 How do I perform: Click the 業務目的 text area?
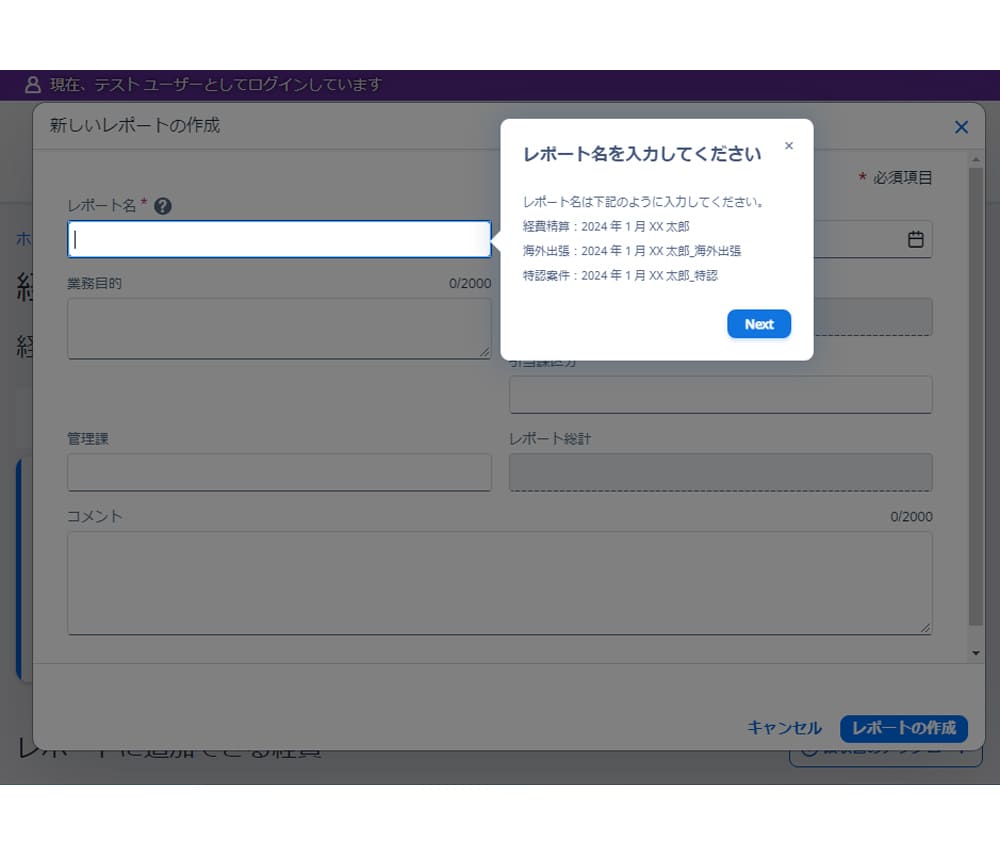[x=279, y=326]
